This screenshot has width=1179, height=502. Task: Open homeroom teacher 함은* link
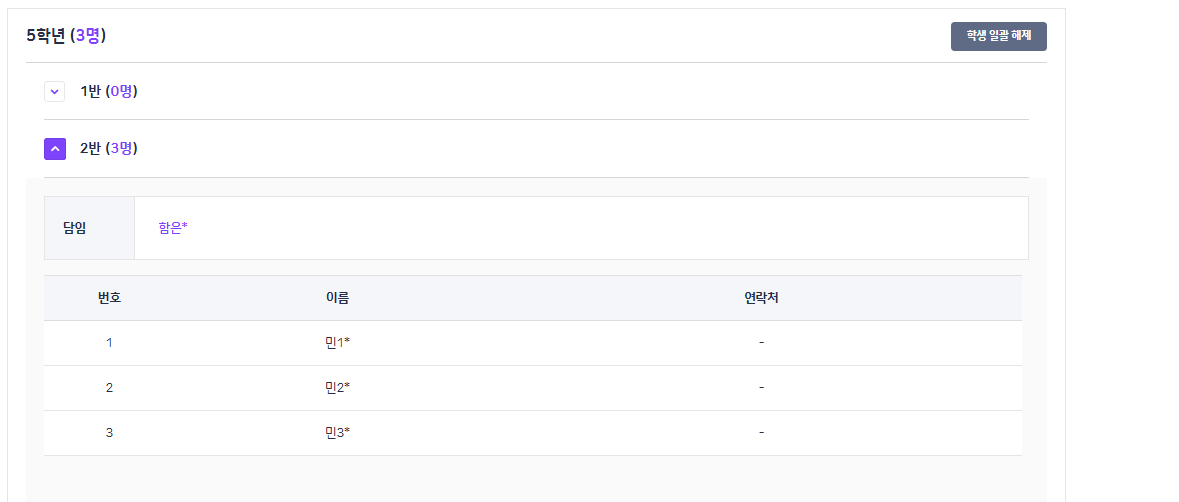point(173,228)
